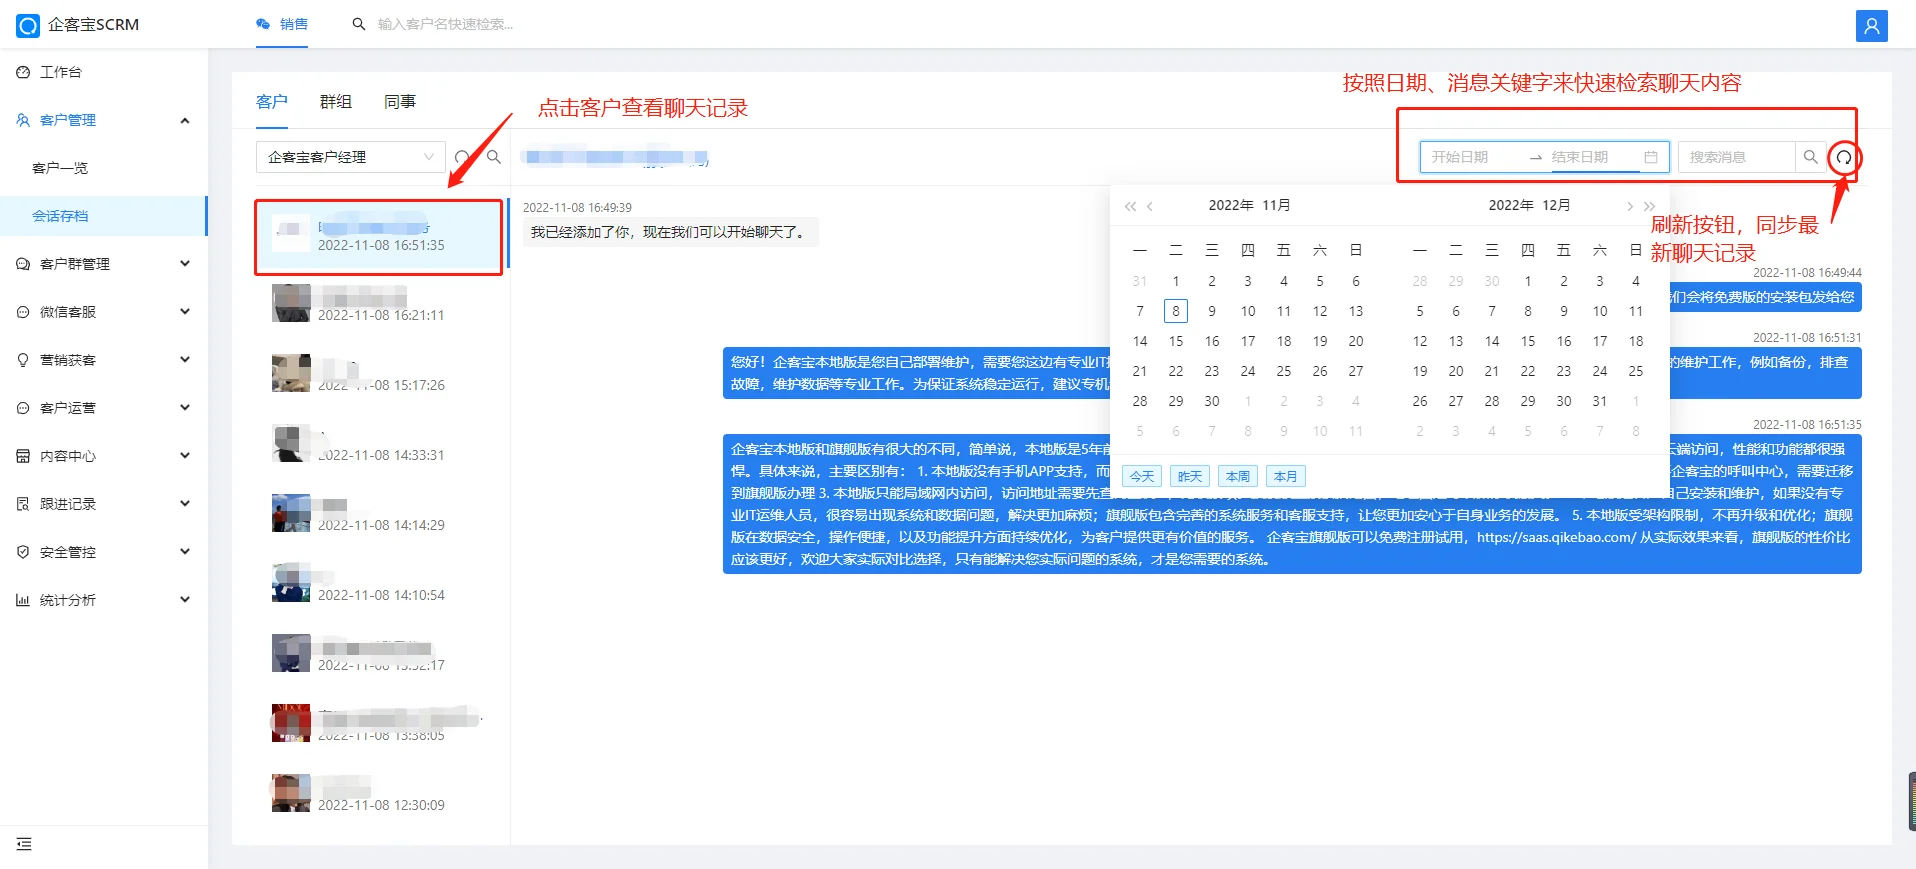
Task: Select 会话存档 in the sidebar
Action: point(104,216)
